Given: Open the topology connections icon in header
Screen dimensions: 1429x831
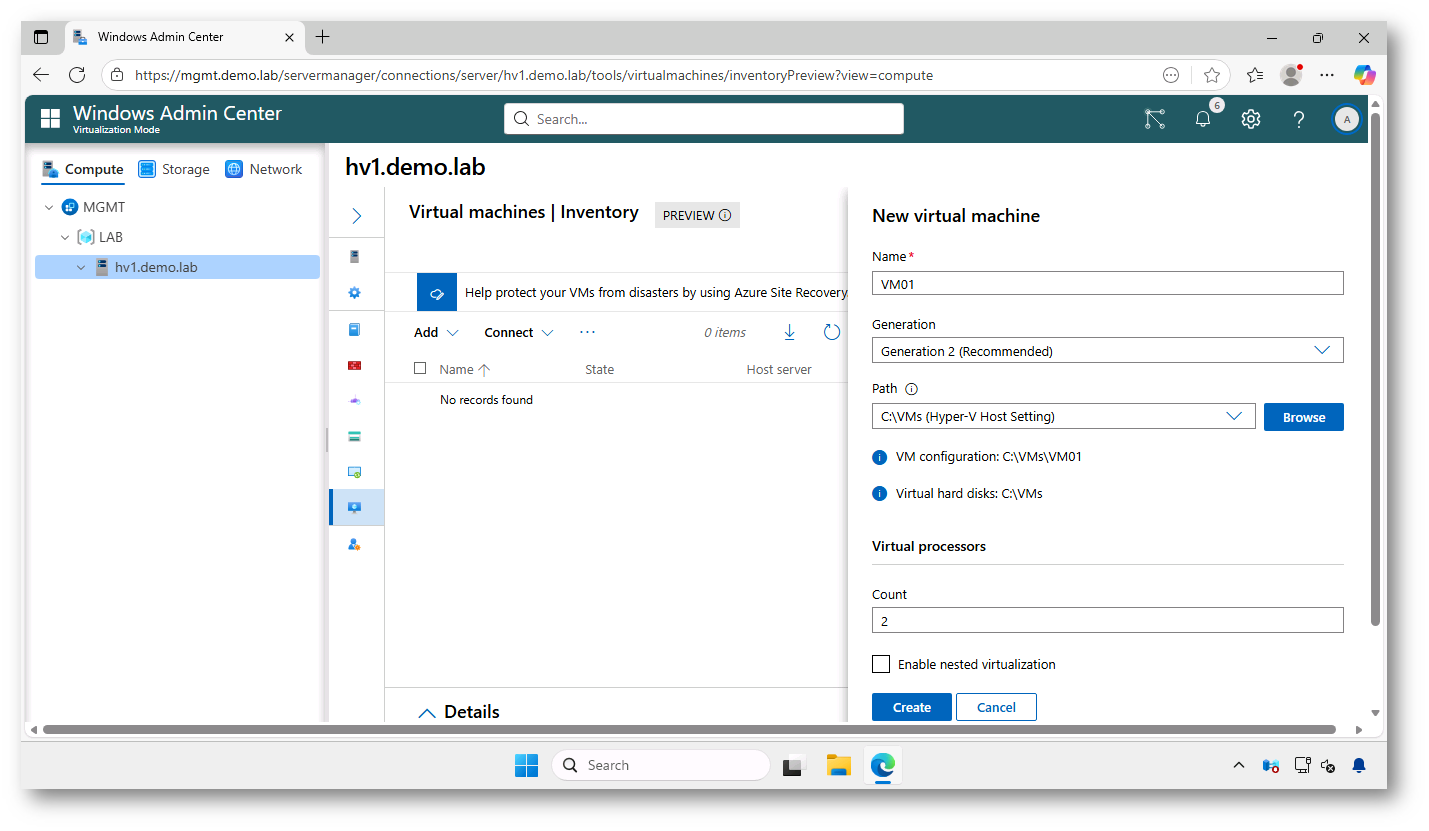Looking at the screenshot, I should pyautogui.click(x=1155, y=119).
